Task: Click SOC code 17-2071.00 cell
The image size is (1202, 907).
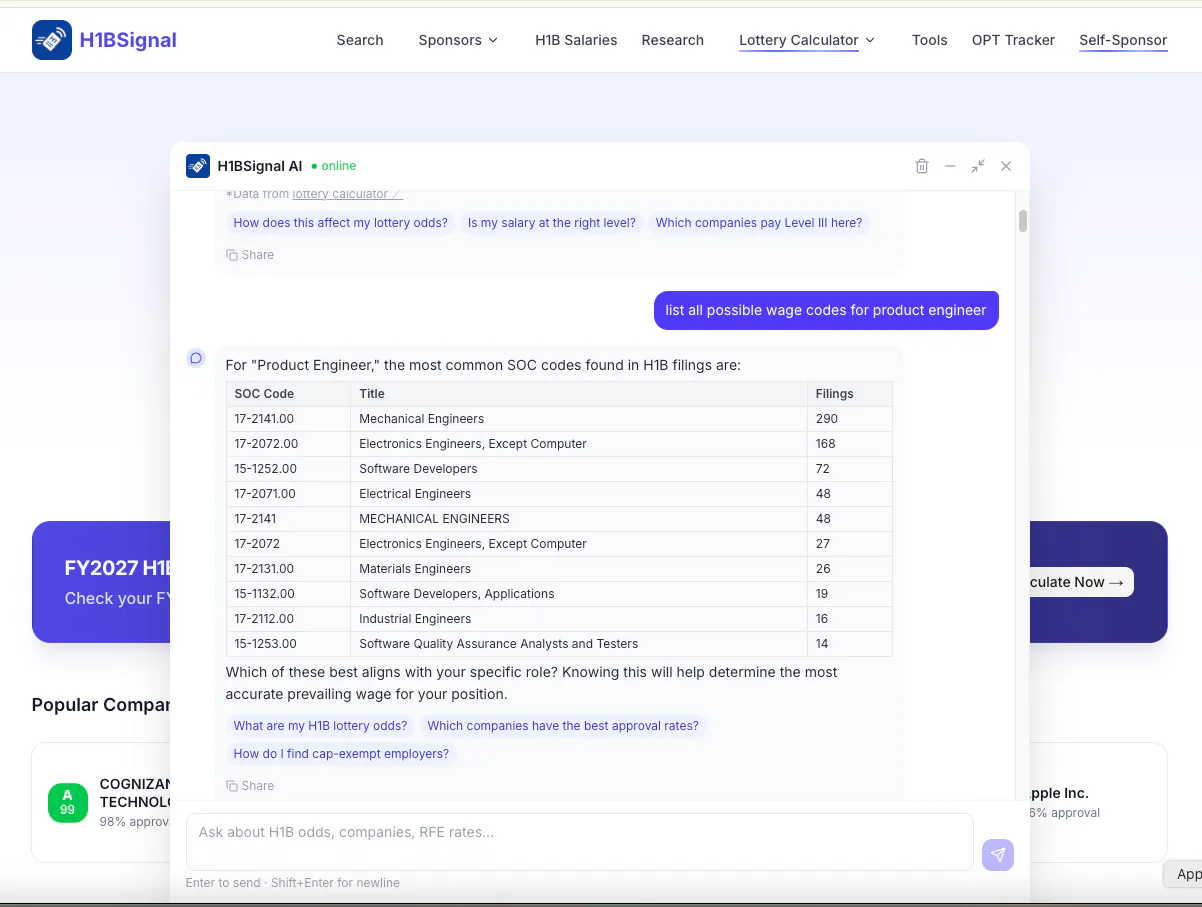Action: tap(289, 494)
